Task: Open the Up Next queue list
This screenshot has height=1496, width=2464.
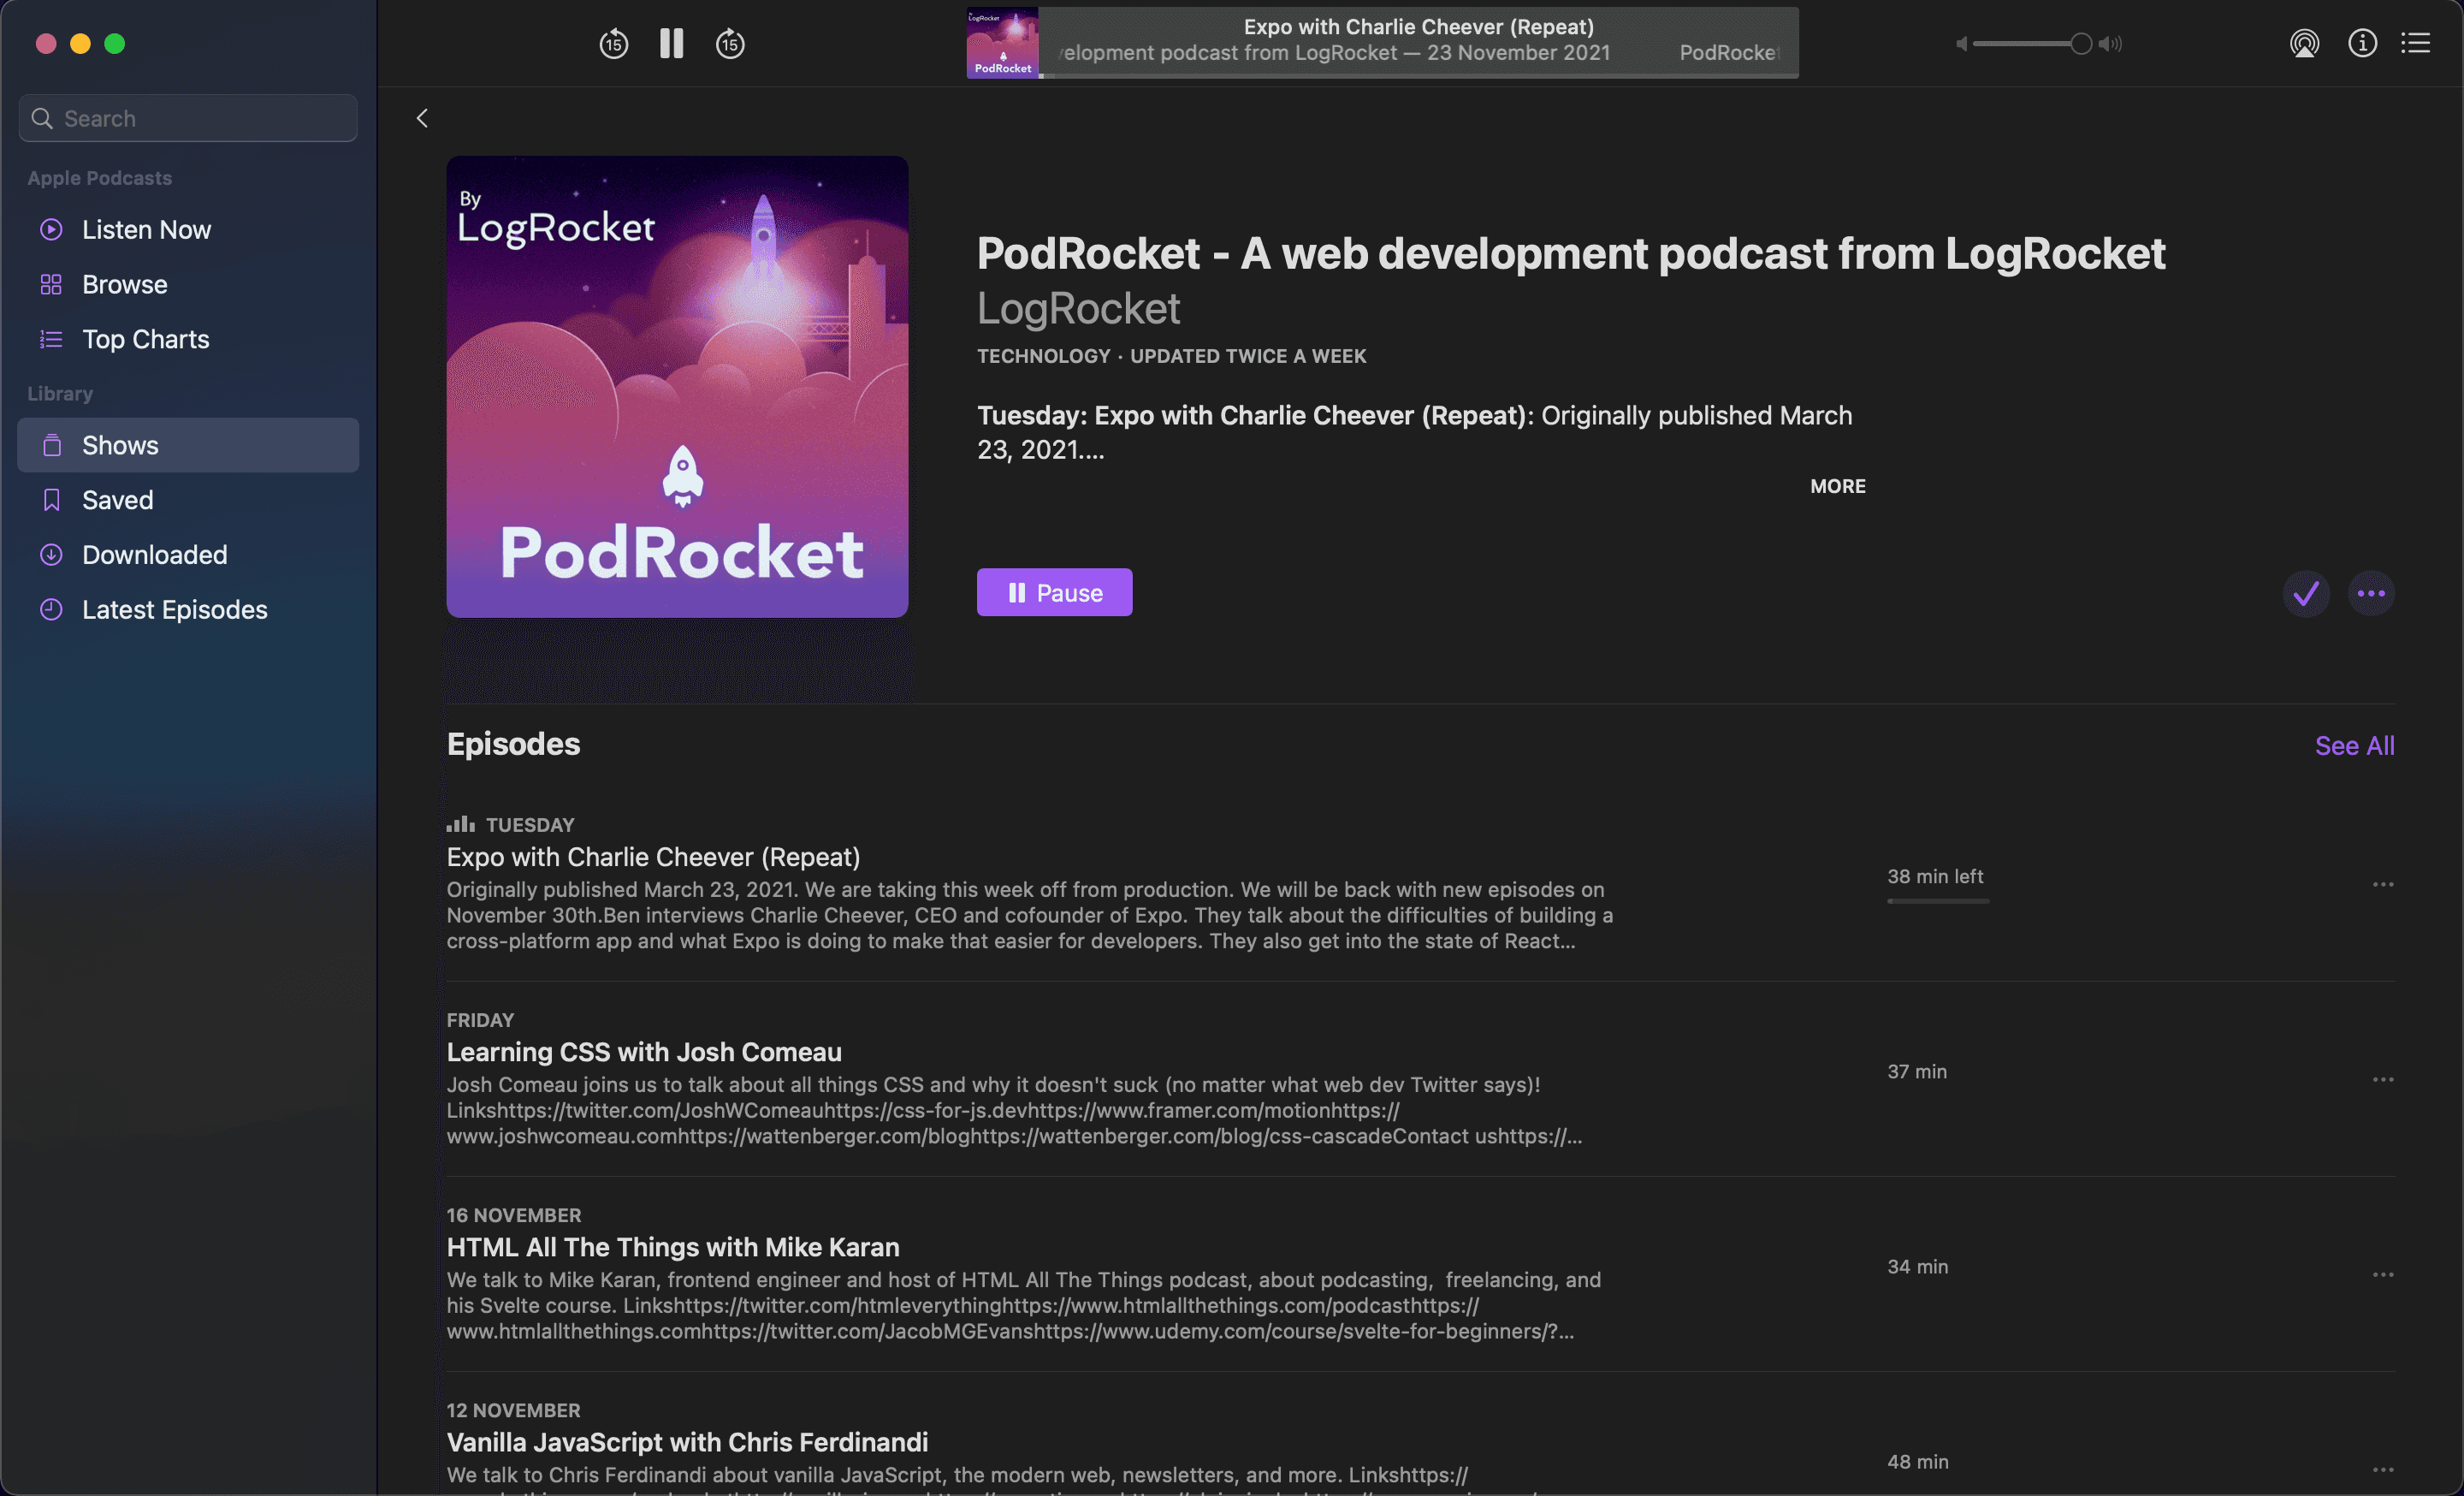Action: click(x=2416, y=43)
